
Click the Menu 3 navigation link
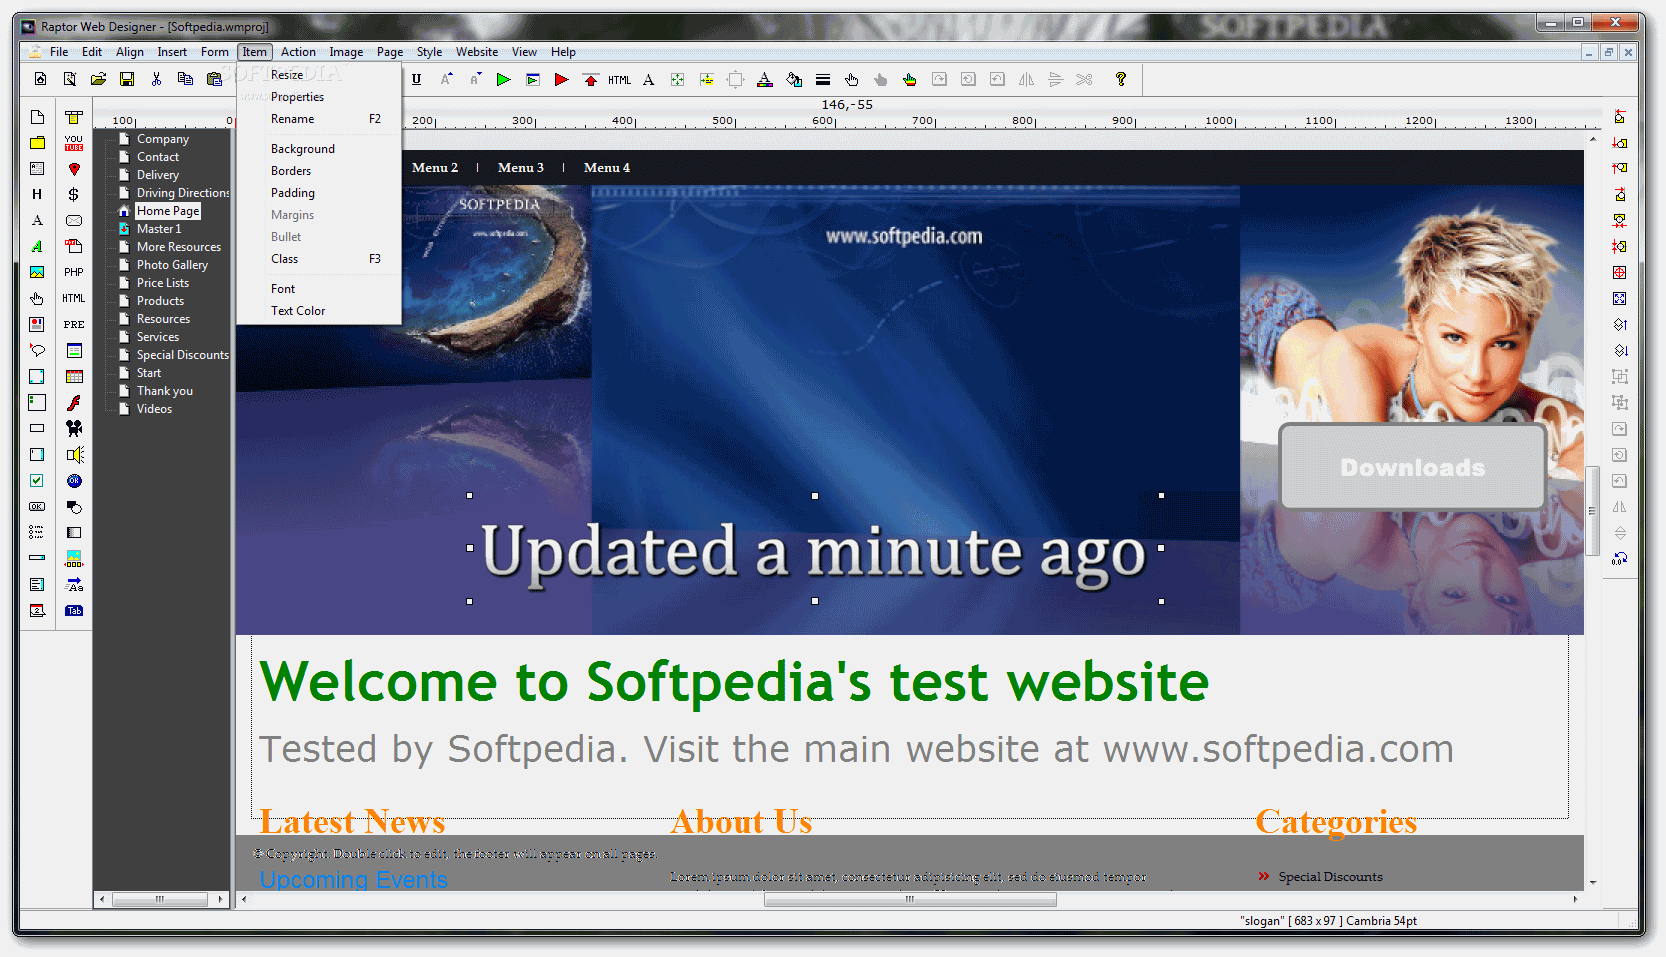[x=521, y=168]
